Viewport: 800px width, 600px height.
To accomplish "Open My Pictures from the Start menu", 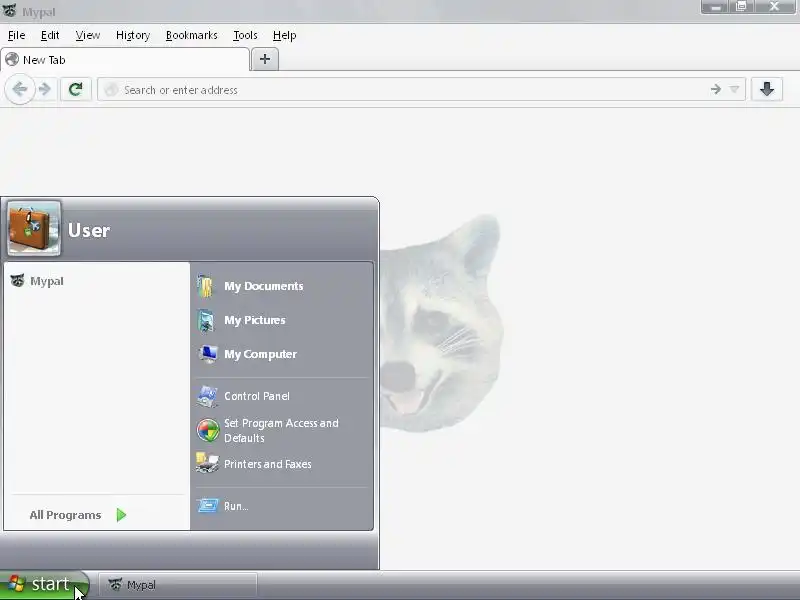I will click(282, 320).
